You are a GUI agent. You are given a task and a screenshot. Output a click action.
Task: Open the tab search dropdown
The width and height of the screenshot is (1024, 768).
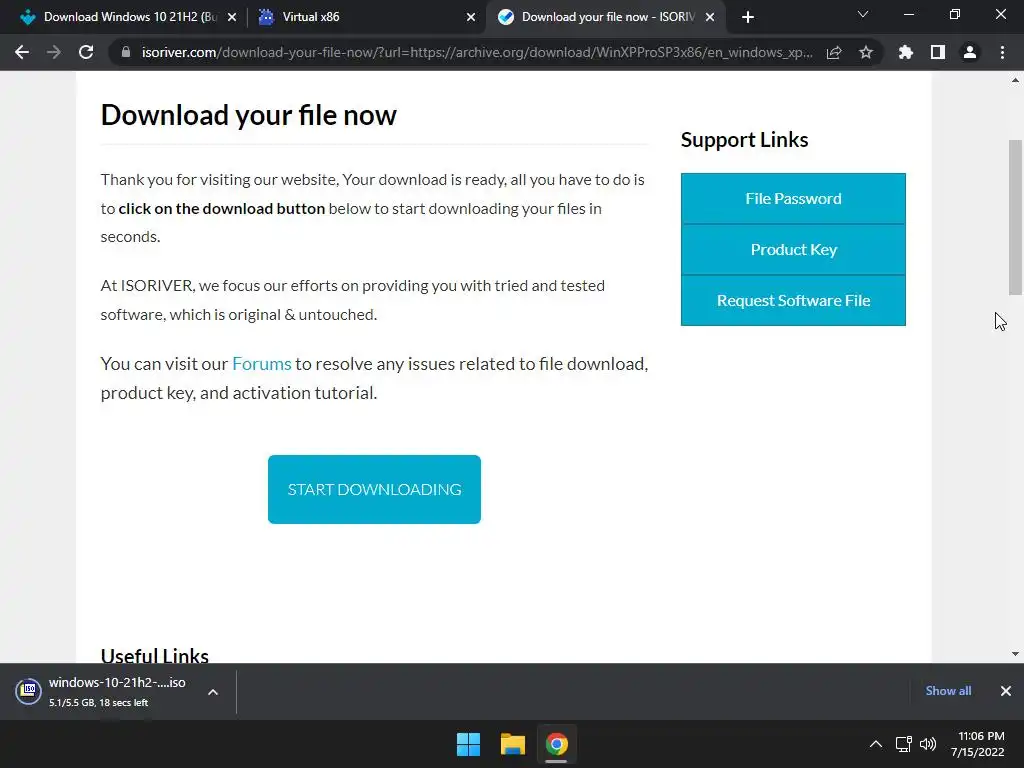coord(863,14)
